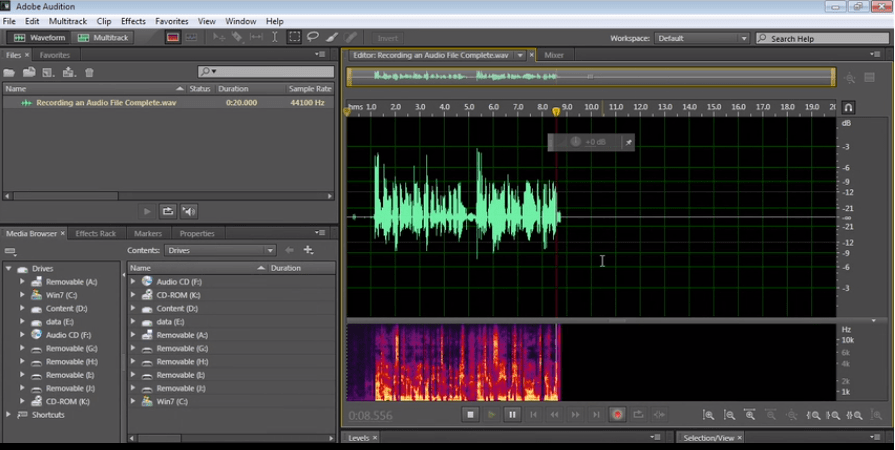Screen dimensions: 895x450
Task: Toggle headphone channel icon beside timeline ruler
Action: [848, 107]
